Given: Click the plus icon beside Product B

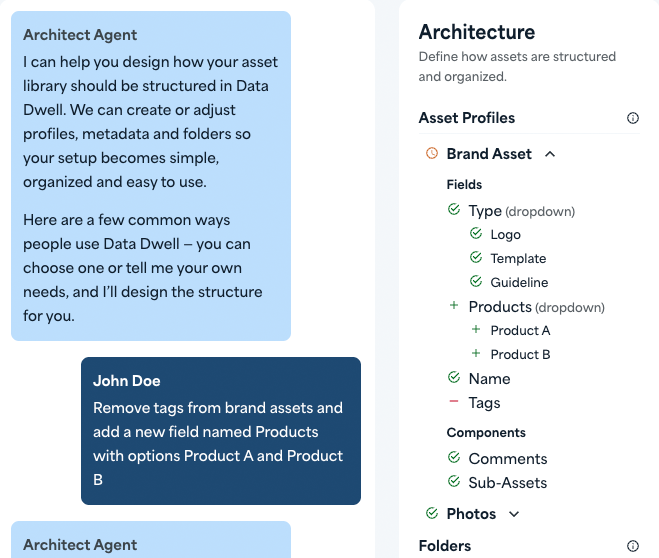Looking at the screenshot, I should pos(476,354).
